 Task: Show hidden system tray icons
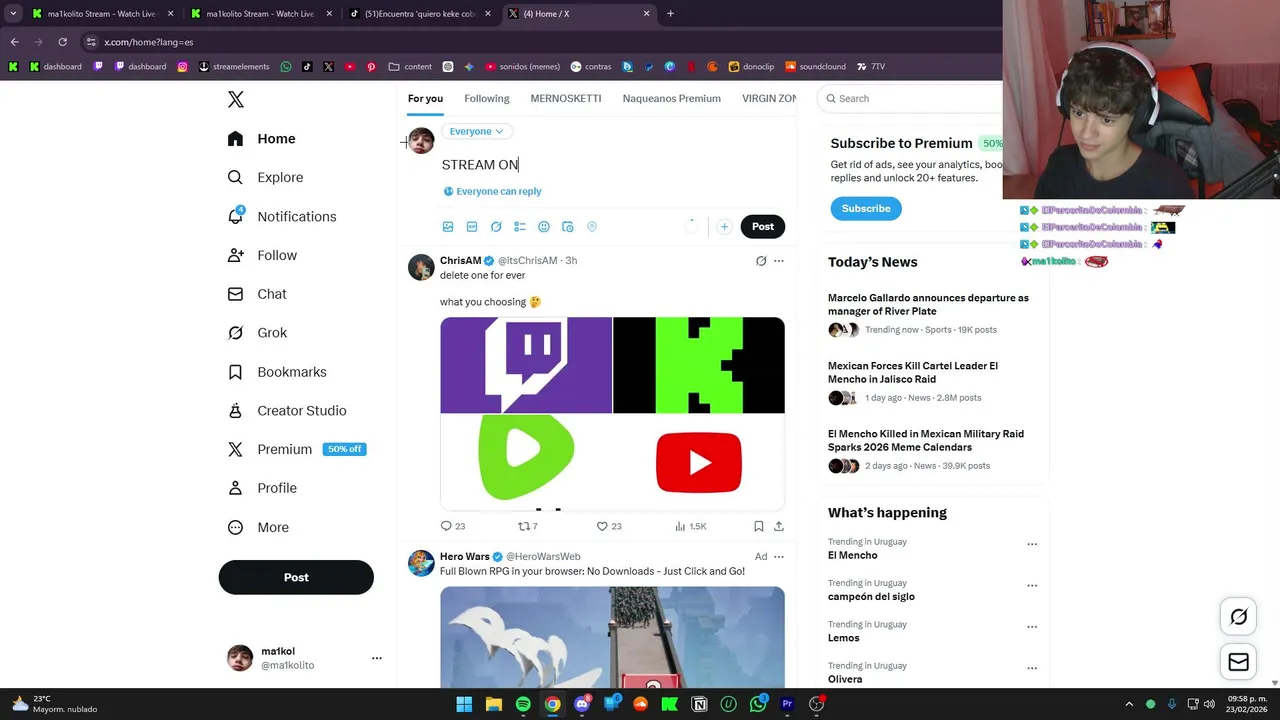click(x=1129, y=704)
